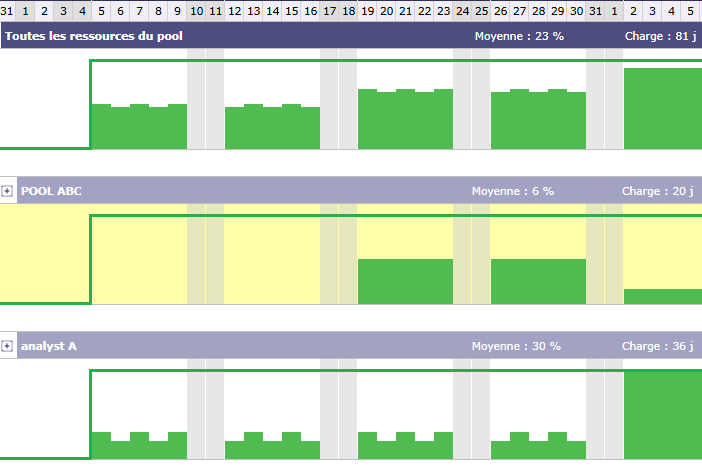Select day 14 in the date header
Viewport: 702px width, 468px height.
point(272,10)
